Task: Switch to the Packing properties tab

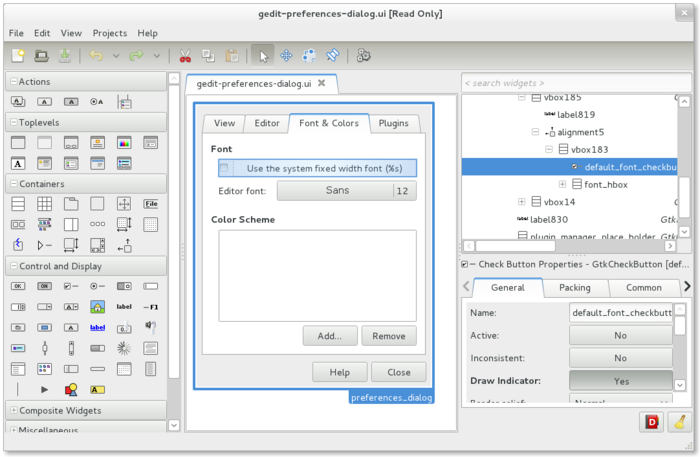Action: point(574,288)
